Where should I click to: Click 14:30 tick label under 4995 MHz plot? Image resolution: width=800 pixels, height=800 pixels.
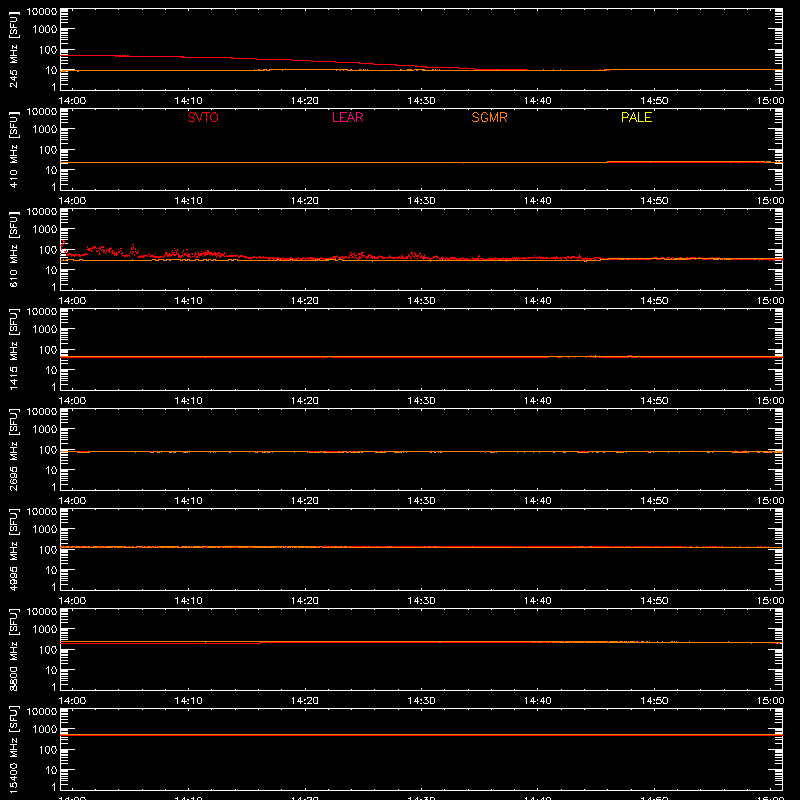click(421, 601)
